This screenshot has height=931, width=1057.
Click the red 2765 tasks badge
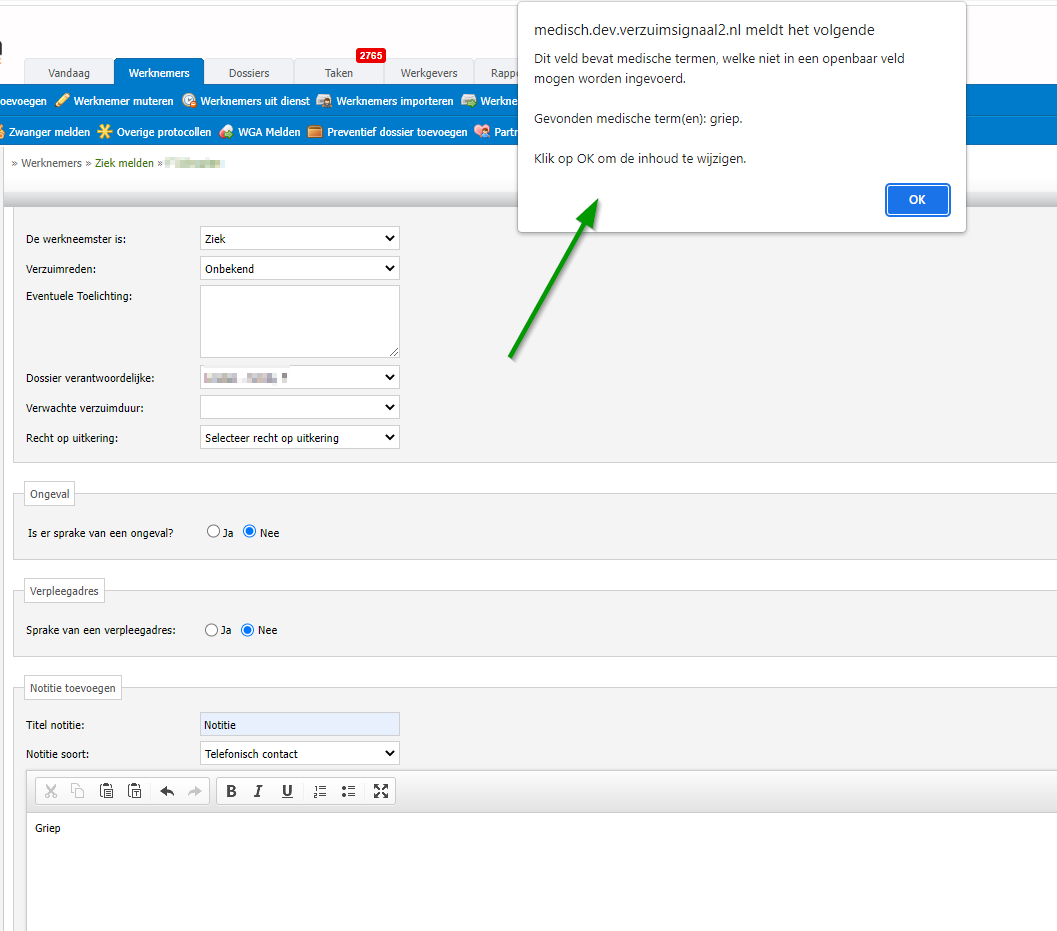371,55
